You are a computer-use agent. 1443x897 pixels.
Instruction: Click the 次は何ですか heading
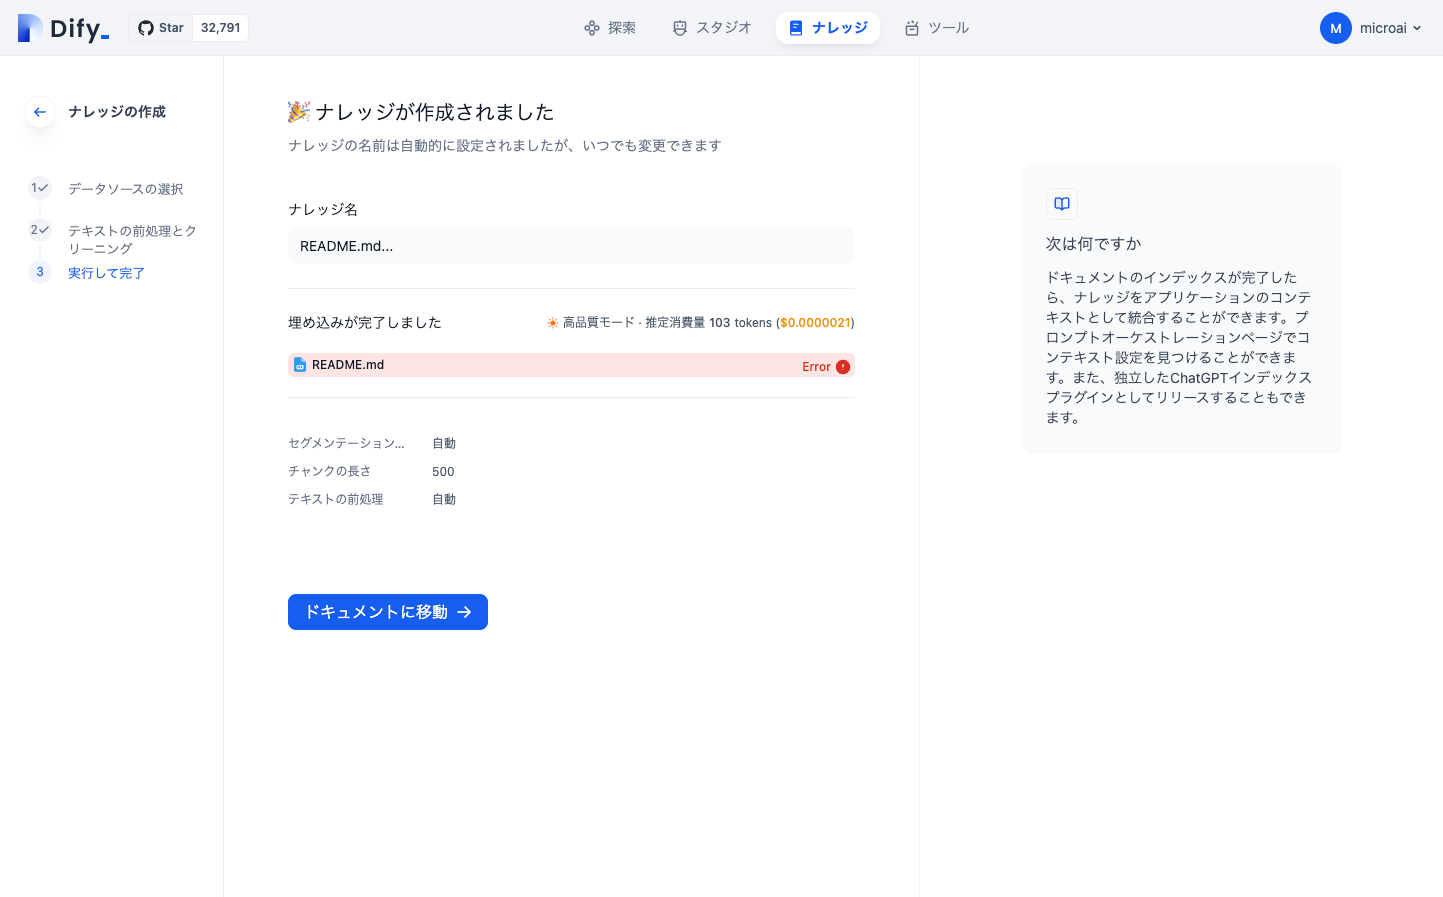pos(1093,244)
